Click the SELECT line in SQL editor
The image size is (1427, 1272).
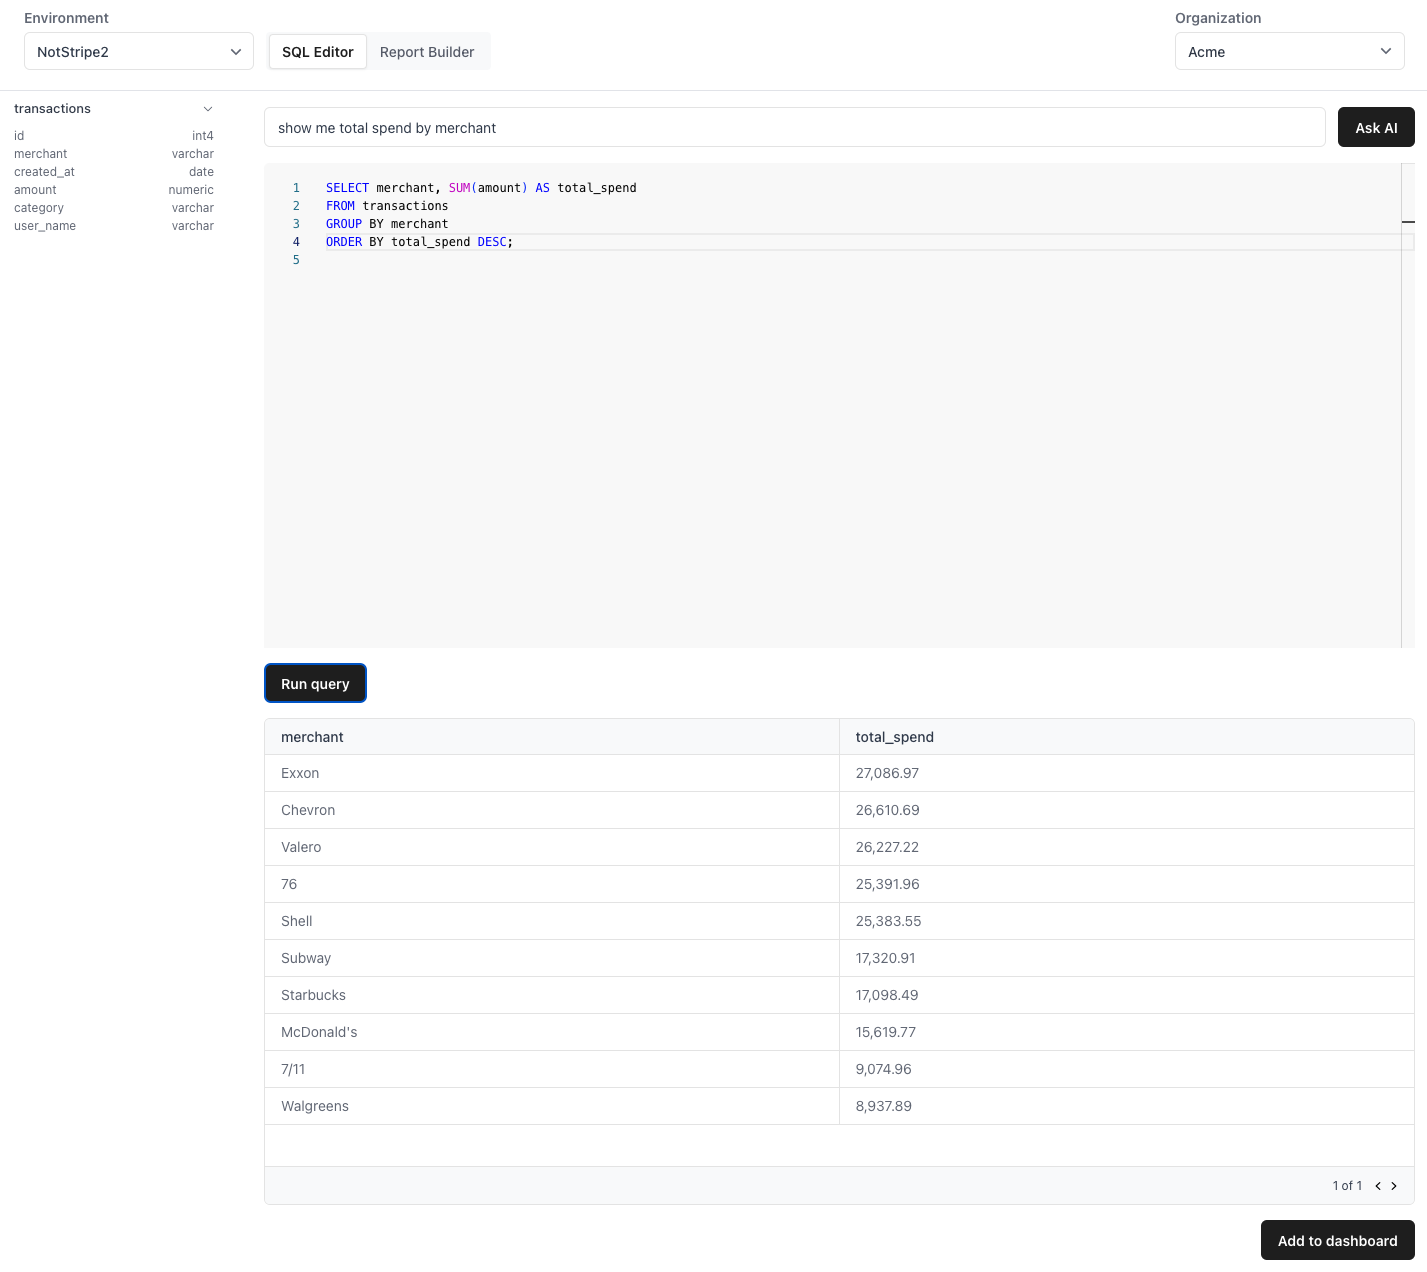(x=481, y=188)
